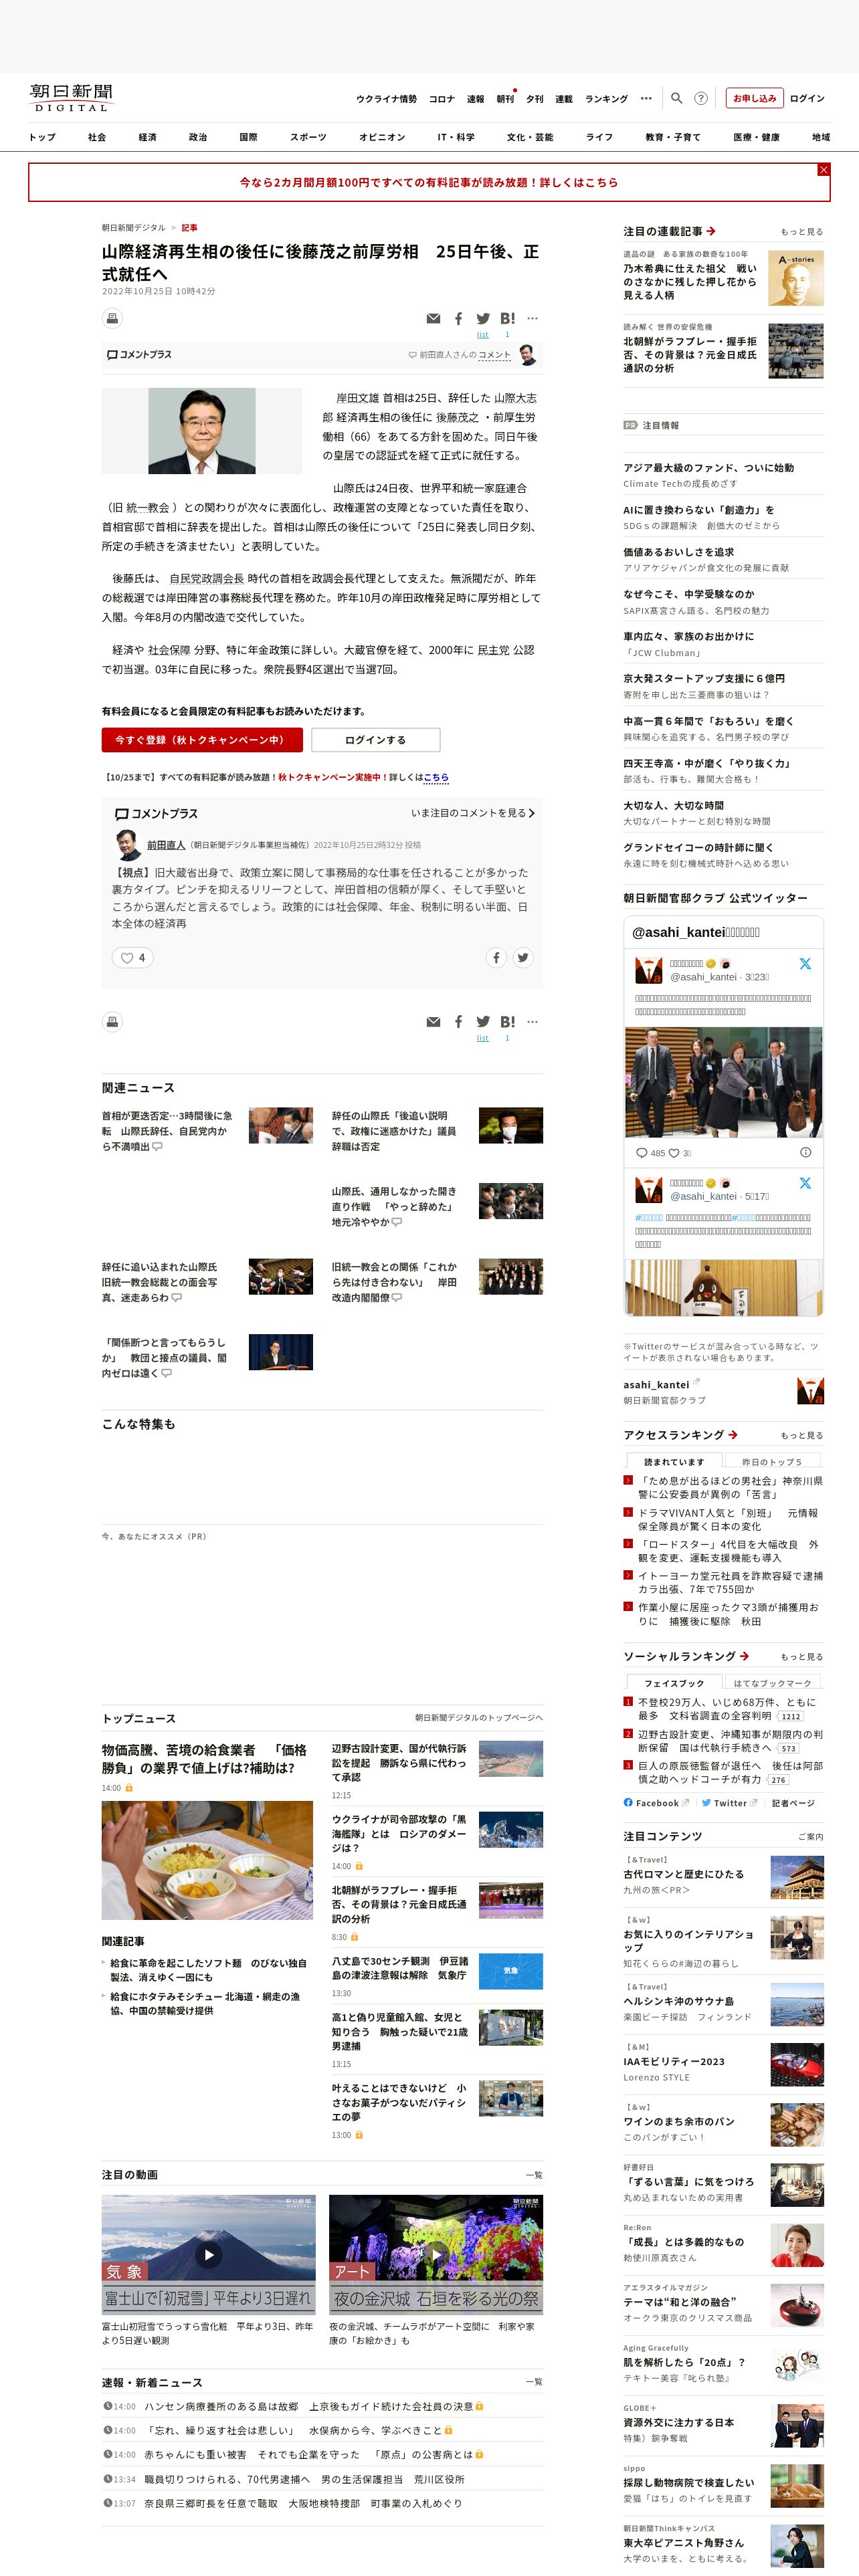
Task: Open the IT・科学 section in navigation
Action: point(456,137)
